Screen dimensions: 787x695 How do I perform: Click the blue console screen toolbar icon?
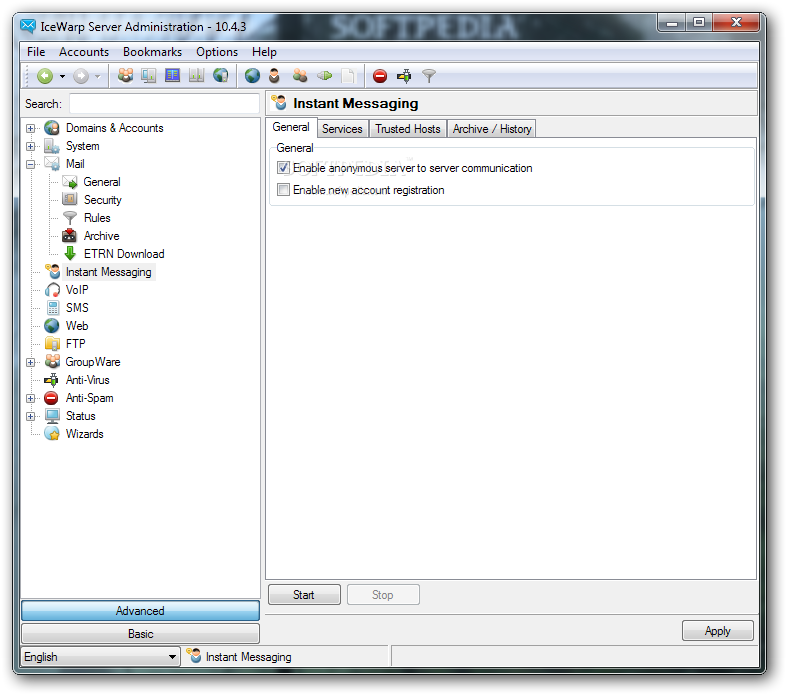[172, 76]
